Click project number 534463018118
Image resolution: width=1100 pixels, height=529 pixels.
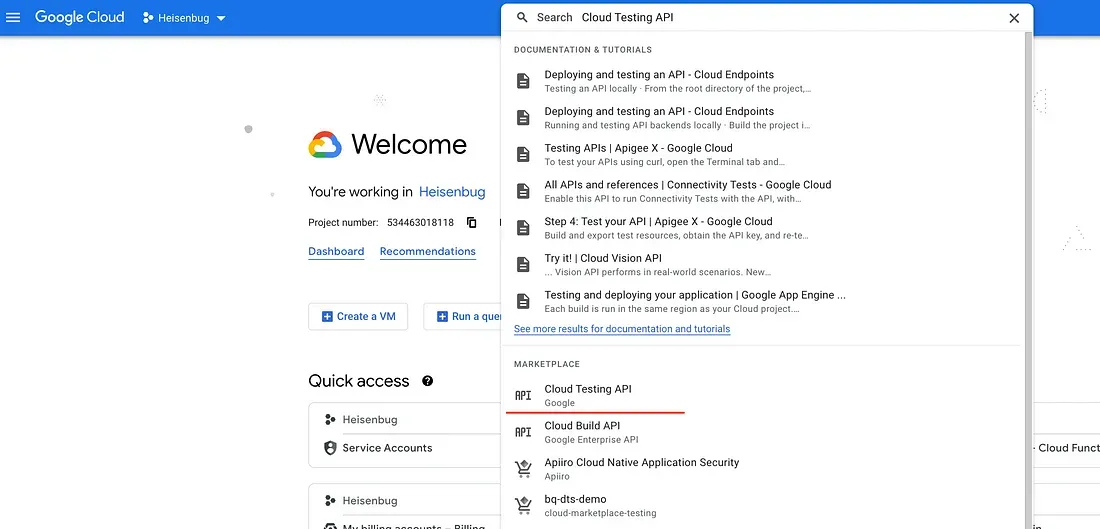click(x=420, y=222)
